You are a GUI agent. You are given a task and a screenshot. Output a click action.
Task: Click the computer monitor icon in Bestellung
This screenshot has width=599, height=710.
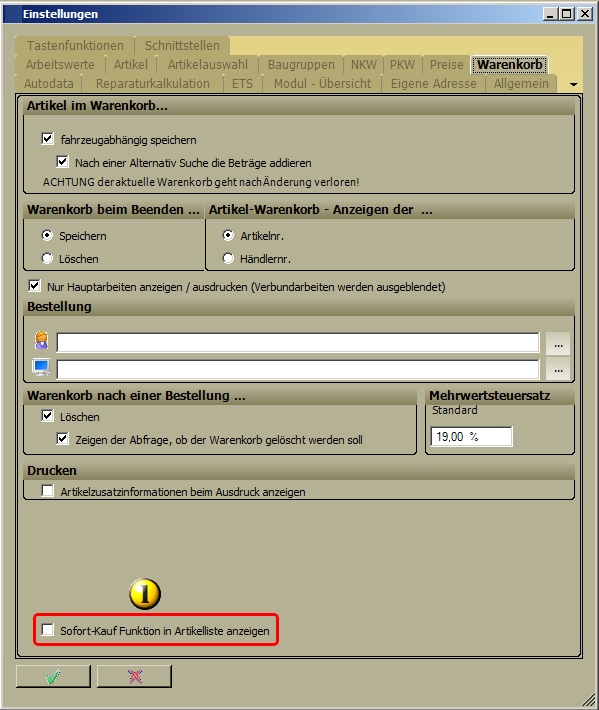41,367
